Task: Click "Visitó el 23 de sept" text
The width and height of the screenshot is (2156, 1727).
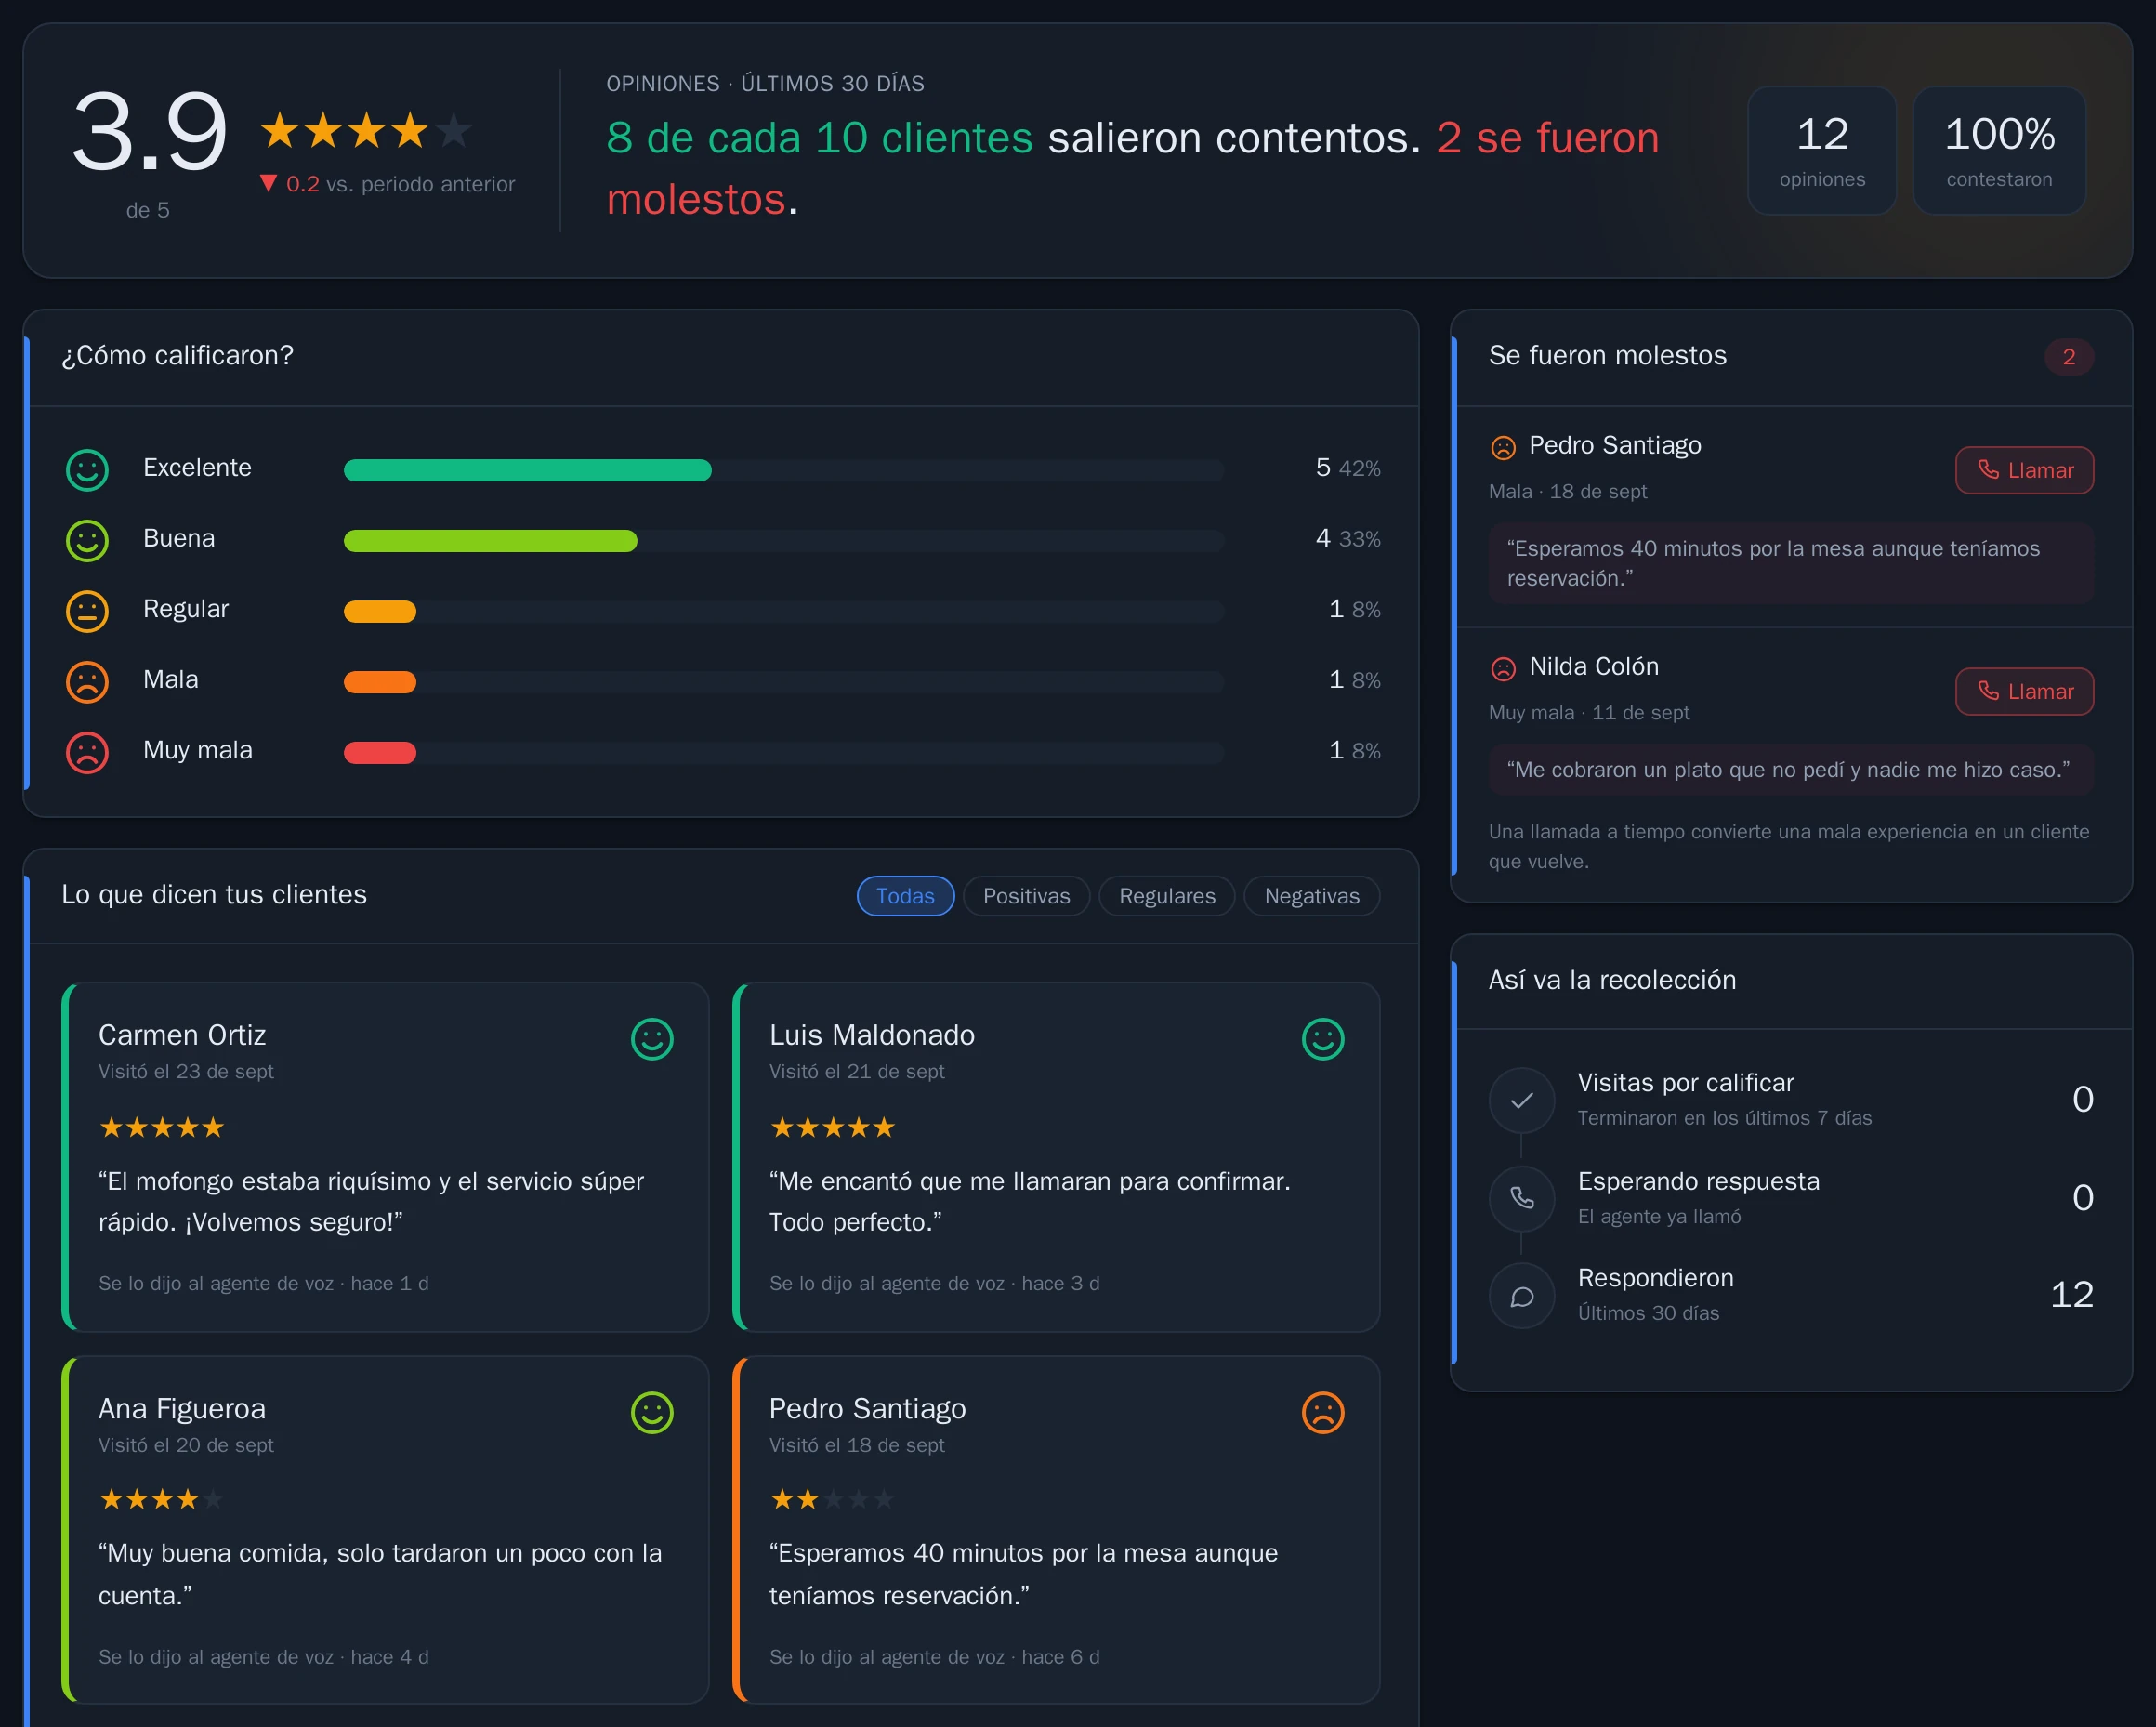Action: (x=186, y=1071)
